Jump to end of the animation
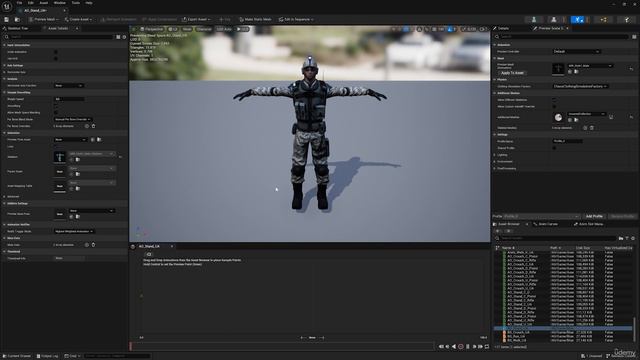The image size is (640, 360). click(480, 347)
